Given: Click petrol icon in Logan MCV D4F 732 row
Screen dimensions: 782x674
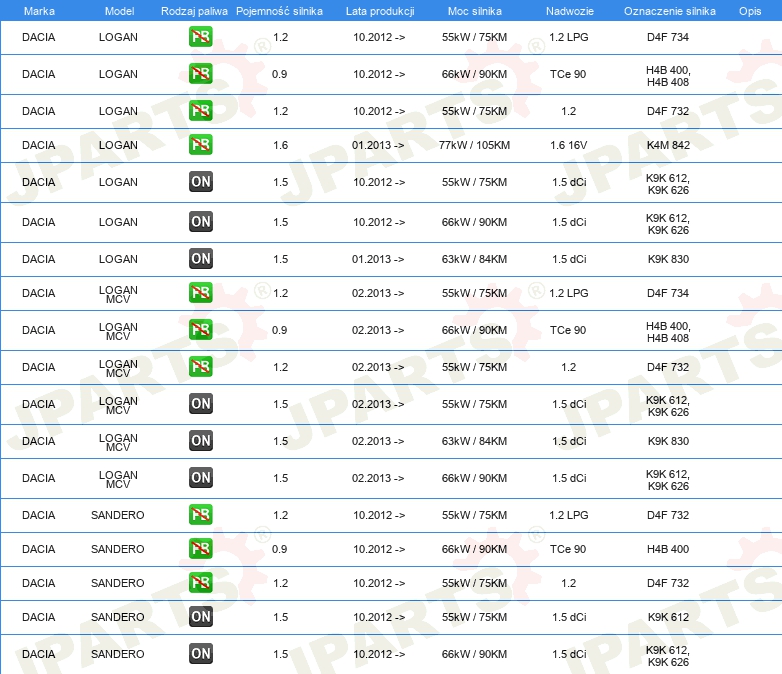Looking at the screenshot, I should [200, 367].
